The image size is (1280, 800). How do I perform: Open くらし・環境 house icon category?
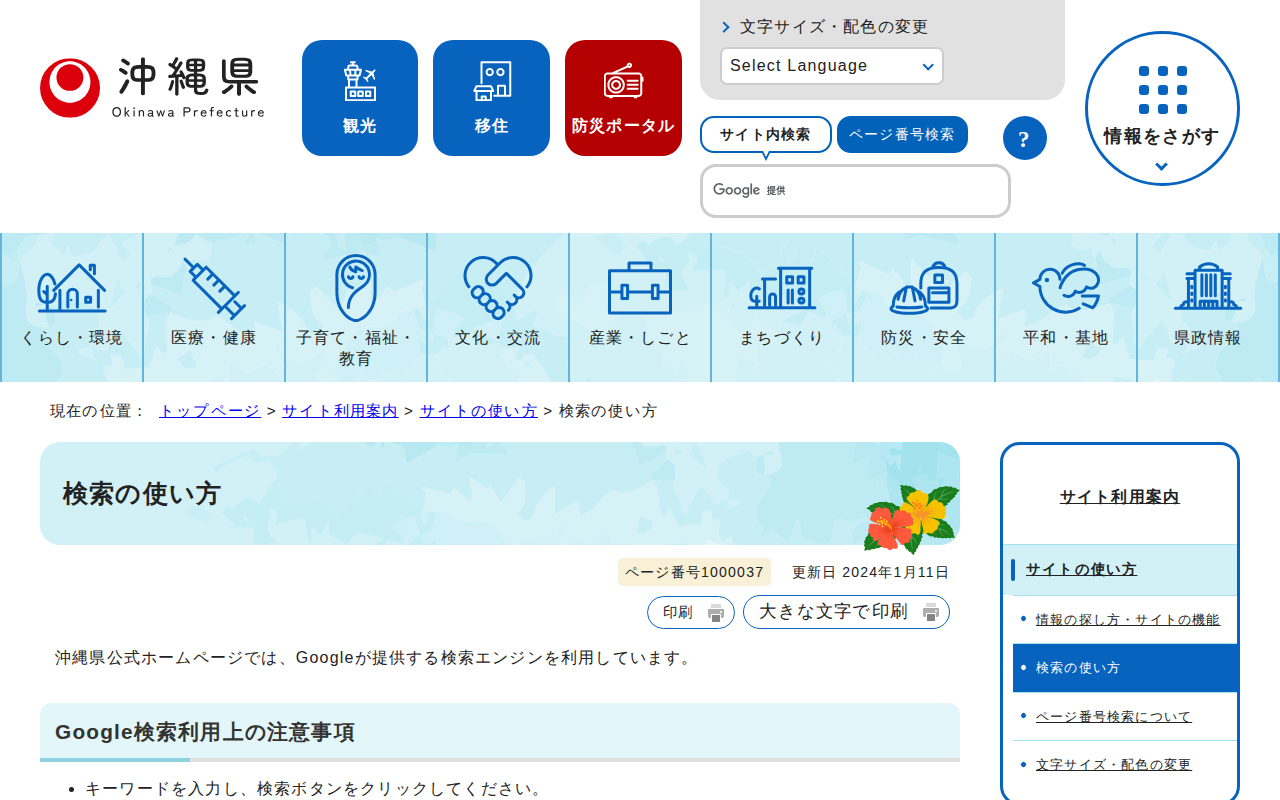pyautogui.click(x=72, y=308)
